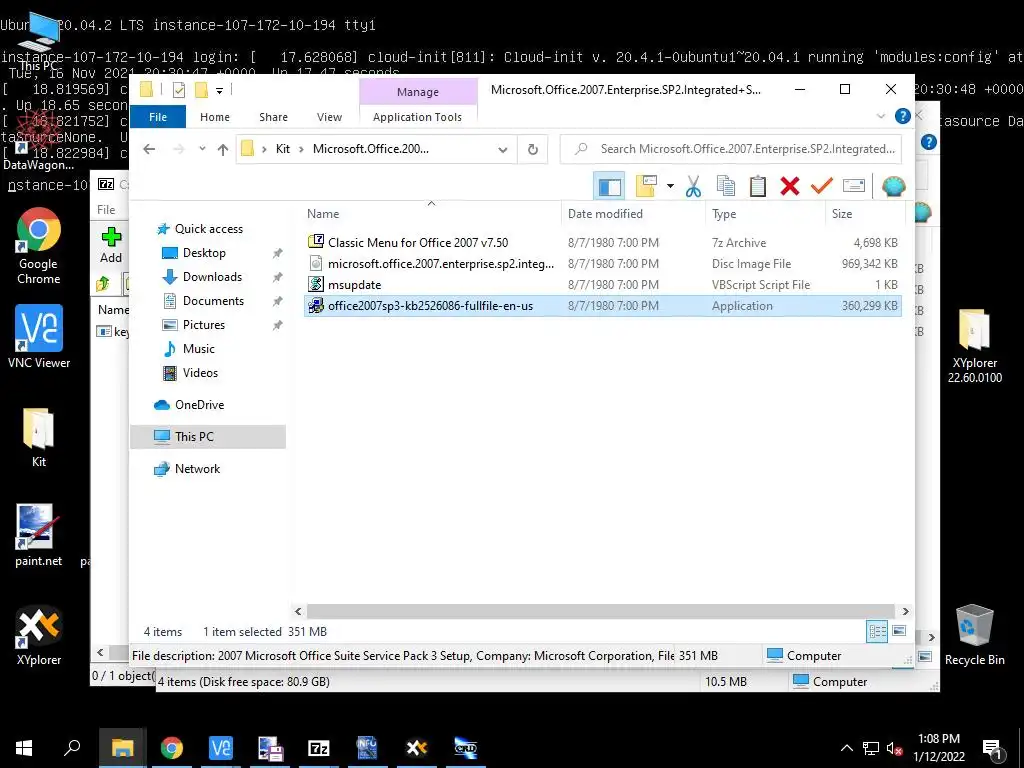
Task: Click the Refresh button in address bar
Action: [x=533, y=150]
